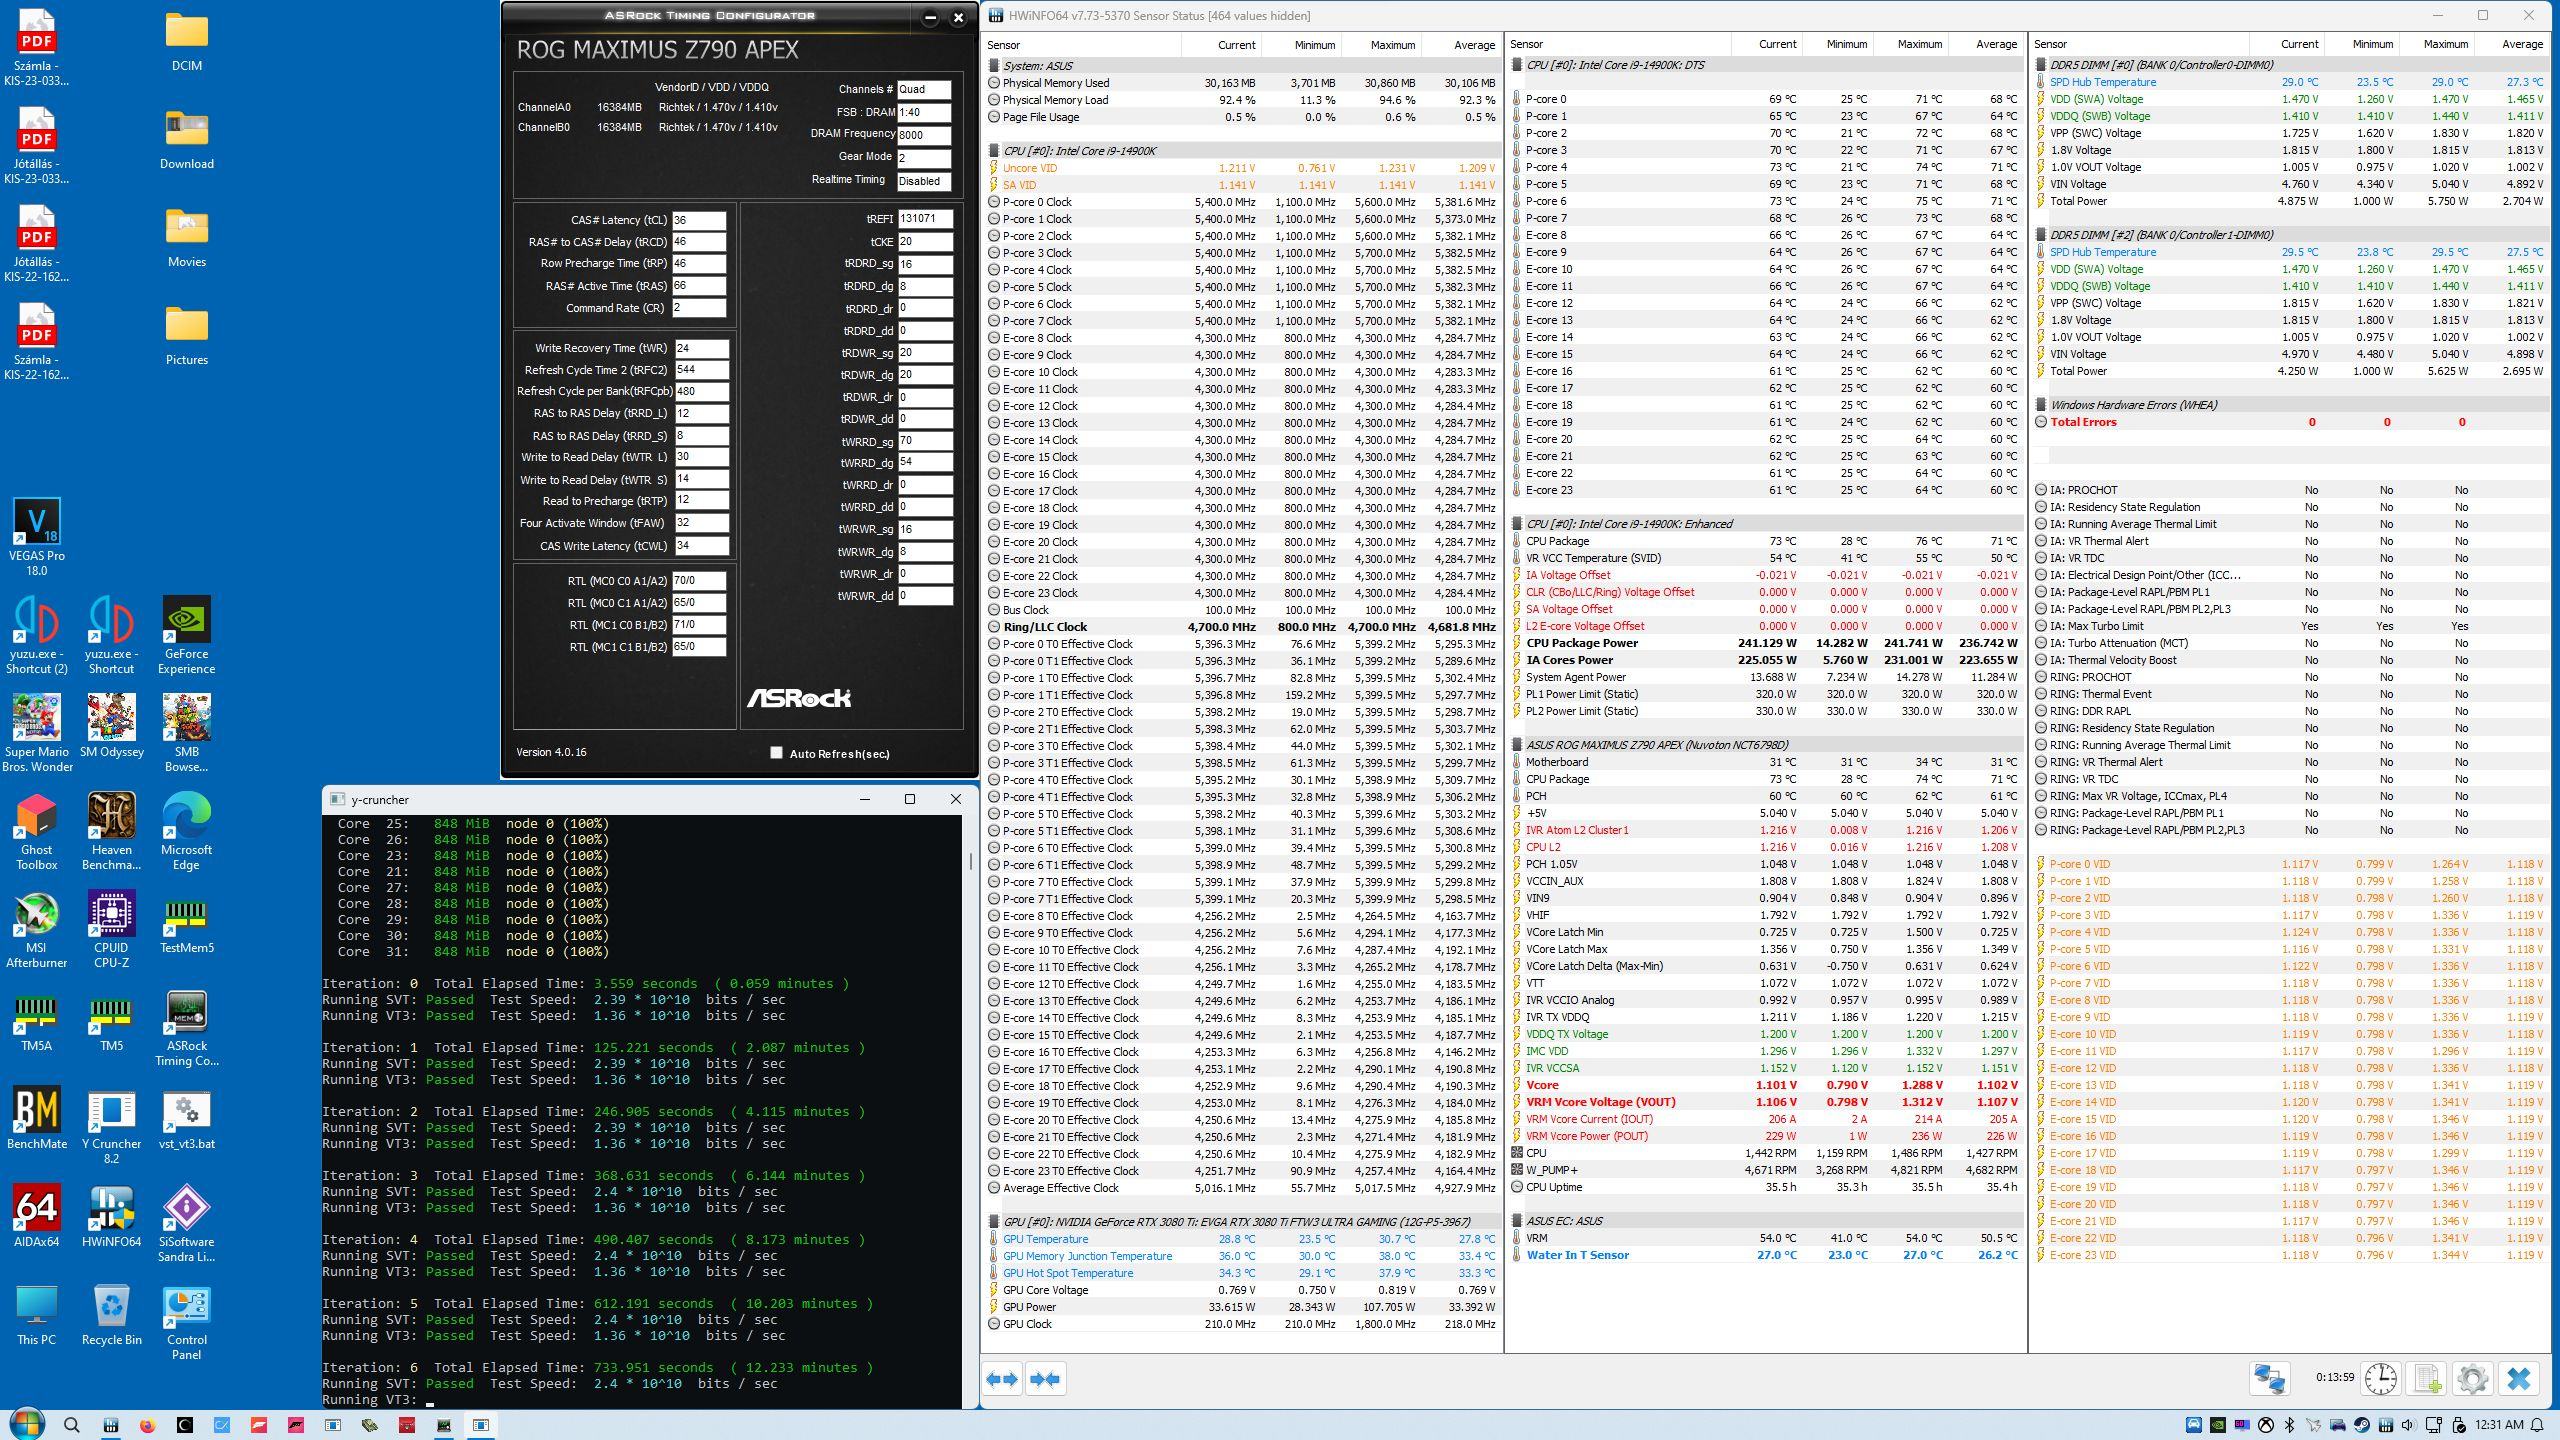Toggle Auto Refresh(sec) checkbox in Timing Configurator
The image size is (2560, 1440).
coord(776,753)
